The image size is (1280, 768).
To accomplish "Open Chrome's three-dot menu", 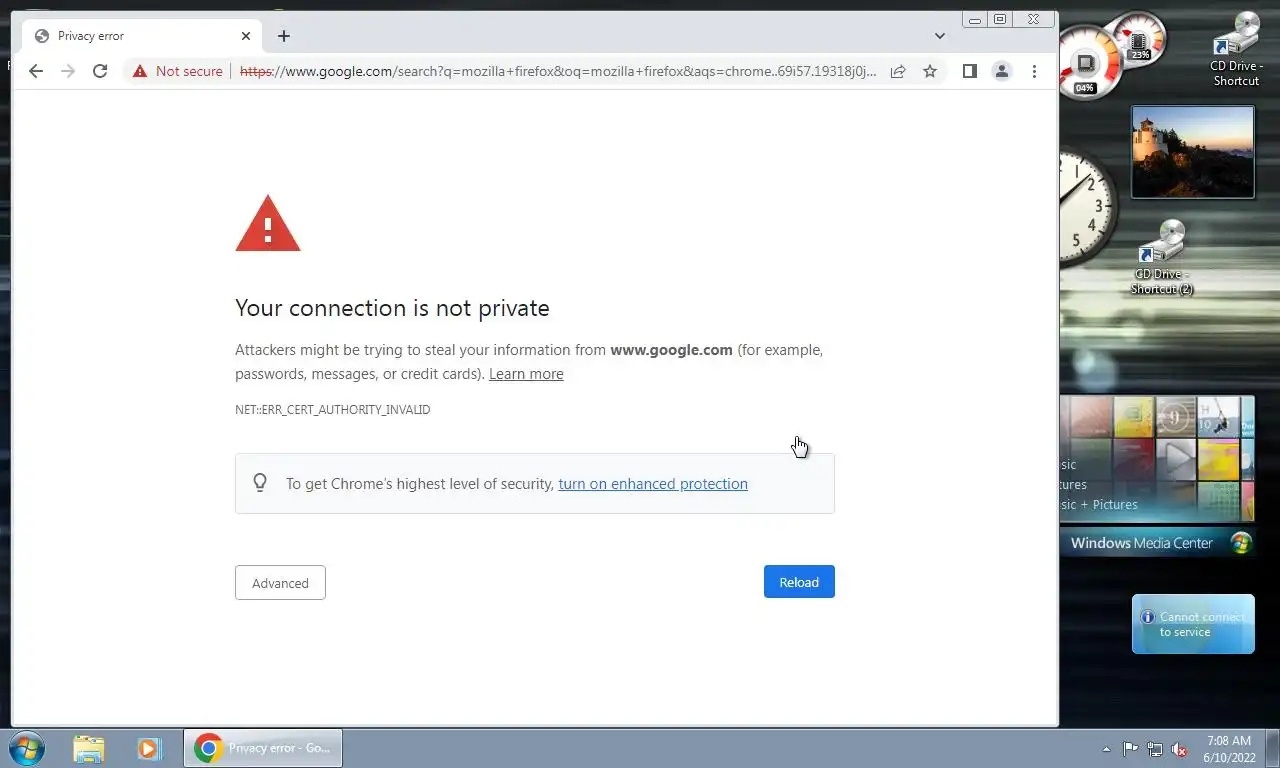I will click(x=1034, y=71).
